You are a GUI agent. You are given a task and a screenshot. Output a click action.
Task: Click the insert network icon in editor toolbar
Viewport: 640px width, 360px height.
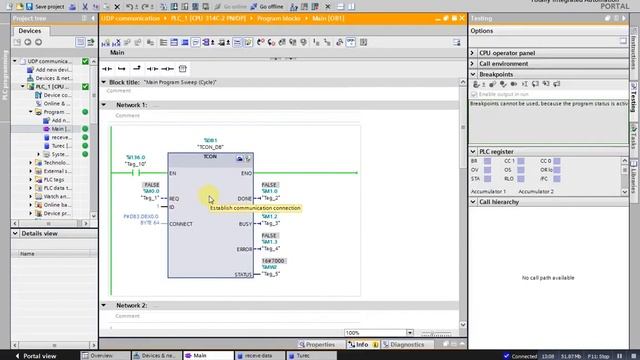[x=106, y=42]
